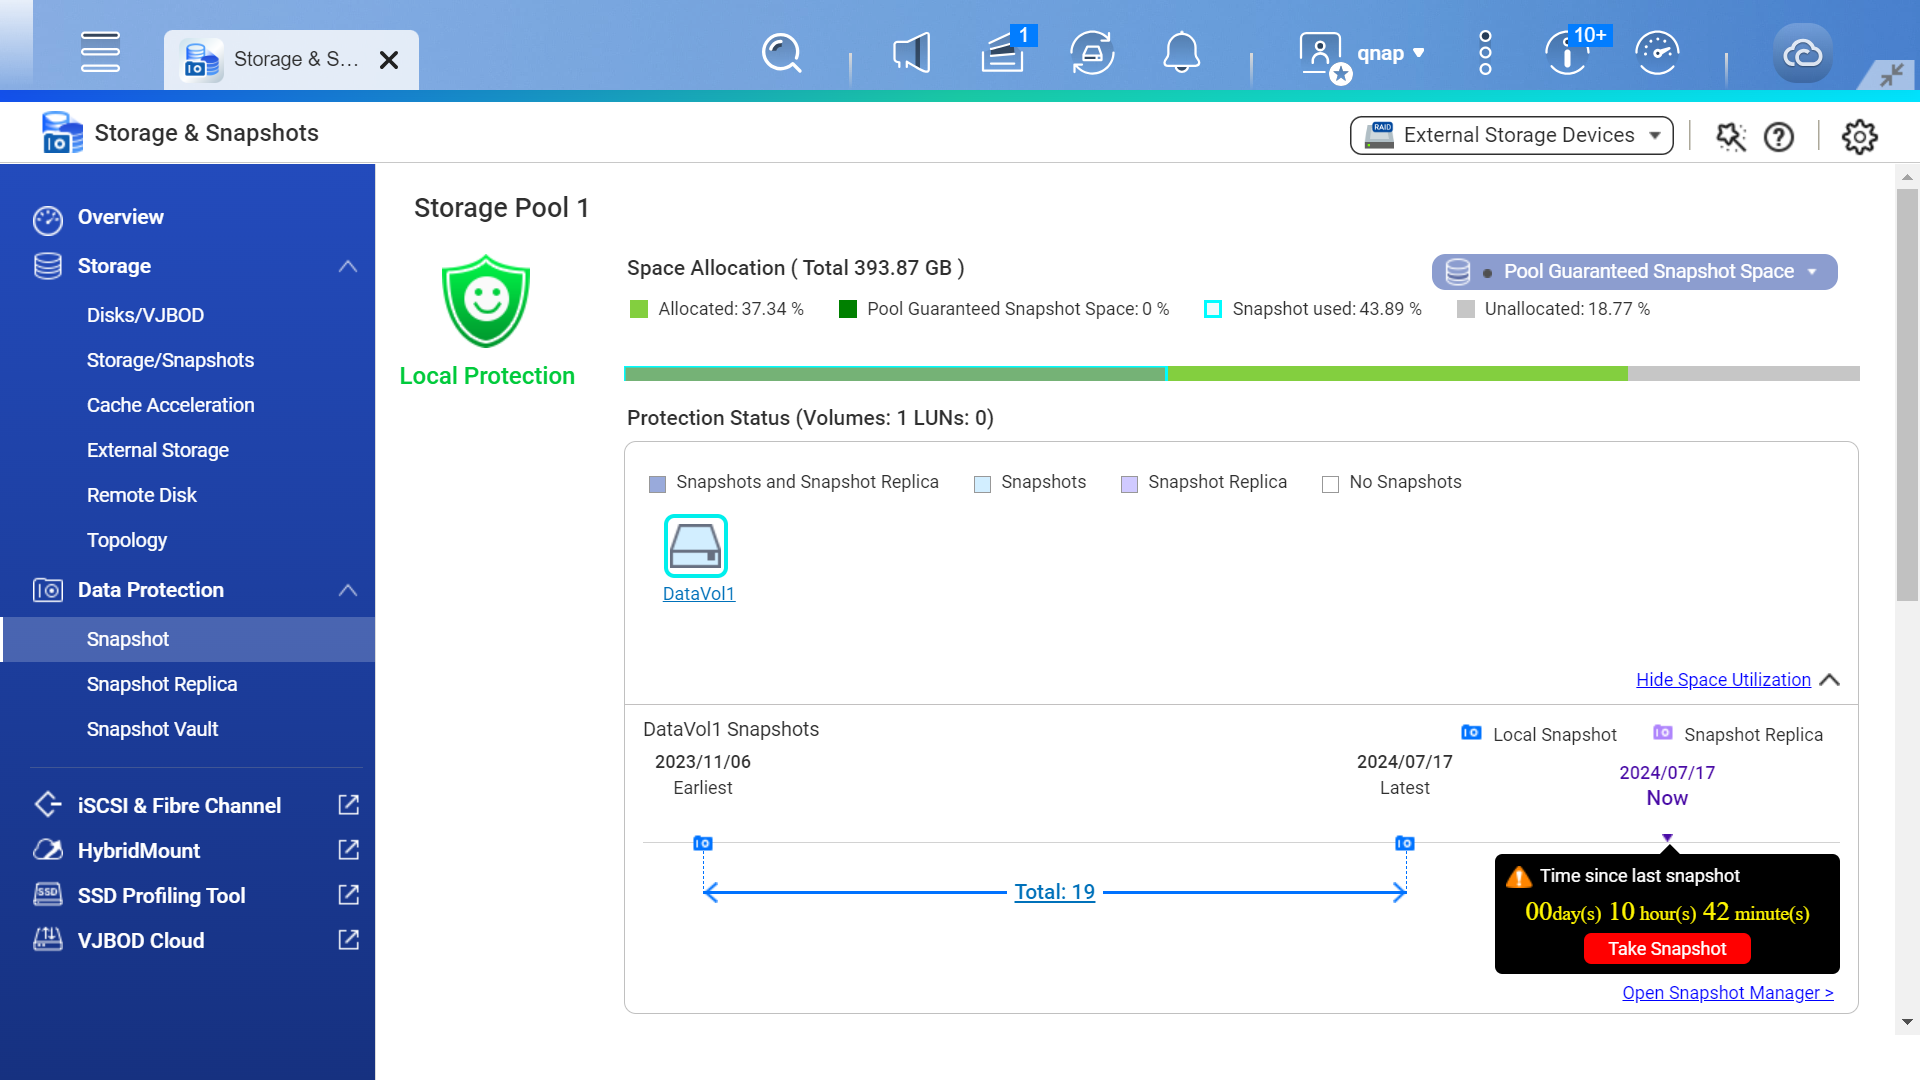Open the myQNAPcloud cloud icon
1920x1080 pixels.
click(1802, 53)
